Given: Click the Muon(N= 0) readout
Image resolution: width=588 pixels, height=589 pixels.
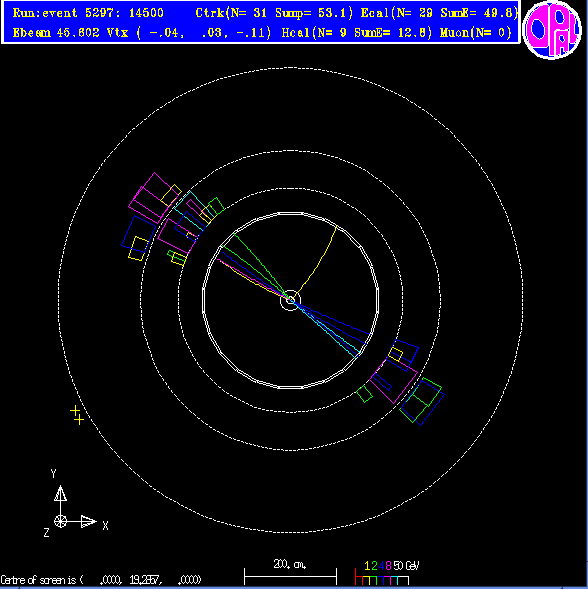Looking at the screenshot, I should pyautogui.click(x=476, y=33).
